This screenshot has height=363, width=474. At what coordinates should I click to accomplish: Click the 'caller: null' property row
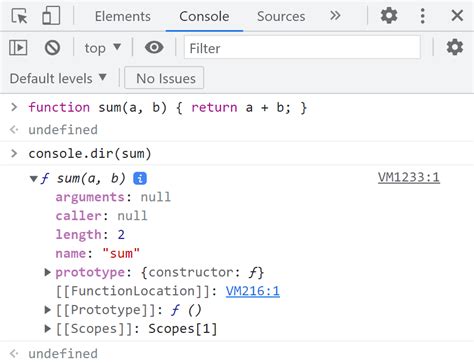[x=101, y=216]
